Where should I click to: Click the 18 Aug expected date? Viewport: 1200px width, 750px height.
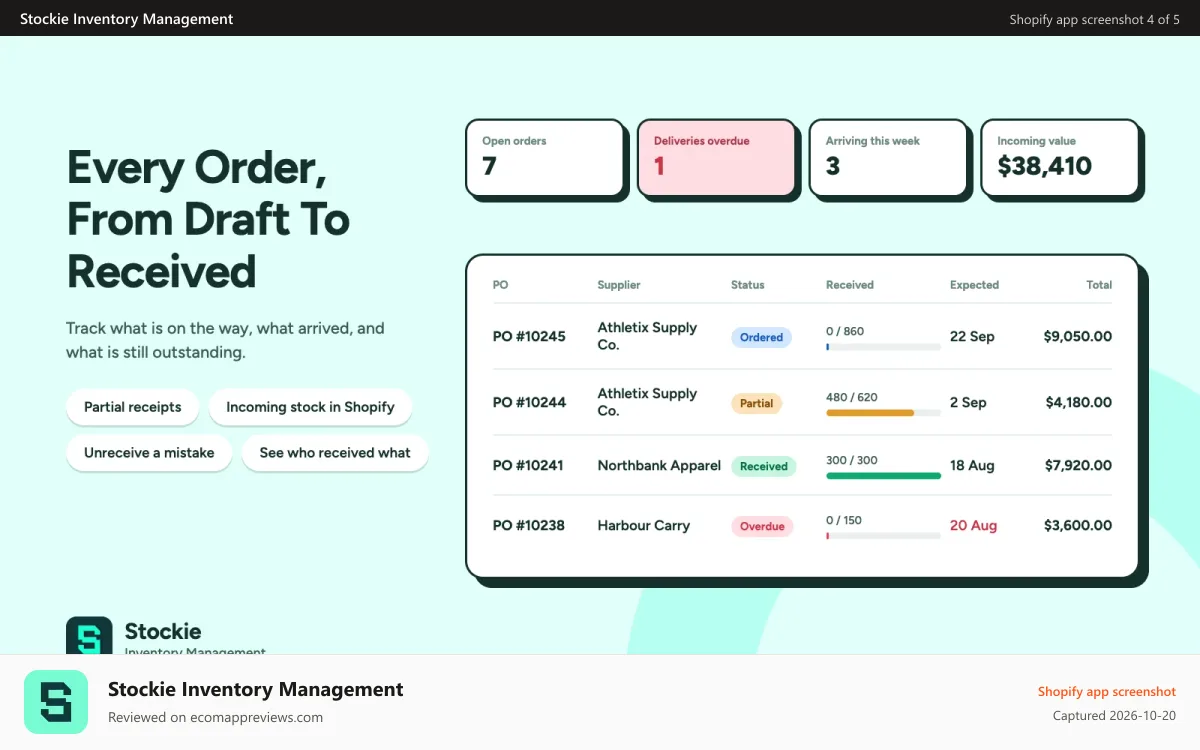point(972,465)
